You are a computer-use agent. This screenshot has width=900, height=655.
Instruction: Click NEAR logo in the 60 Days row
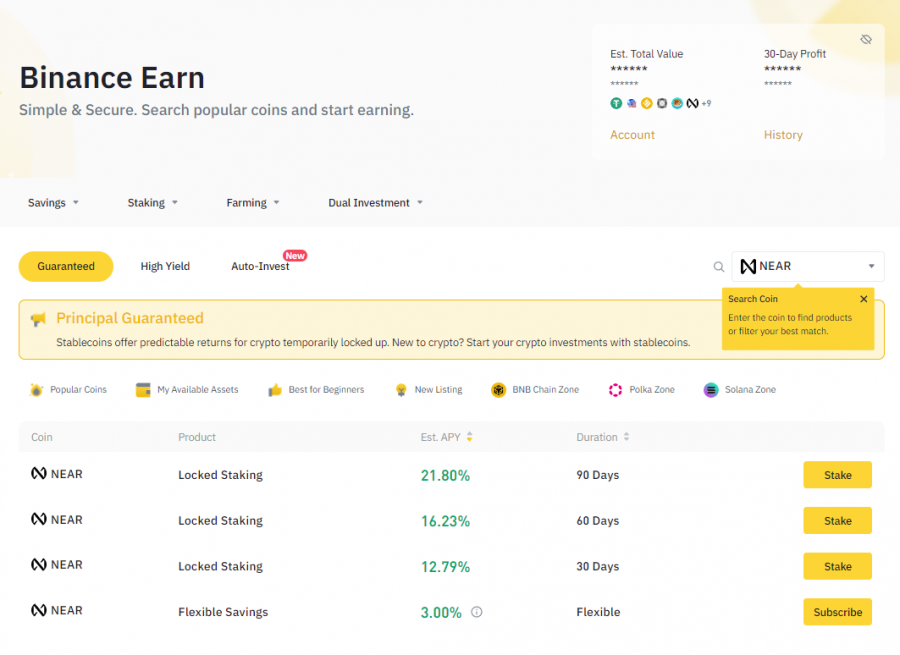pyautogui.click(x=38, y=519)
